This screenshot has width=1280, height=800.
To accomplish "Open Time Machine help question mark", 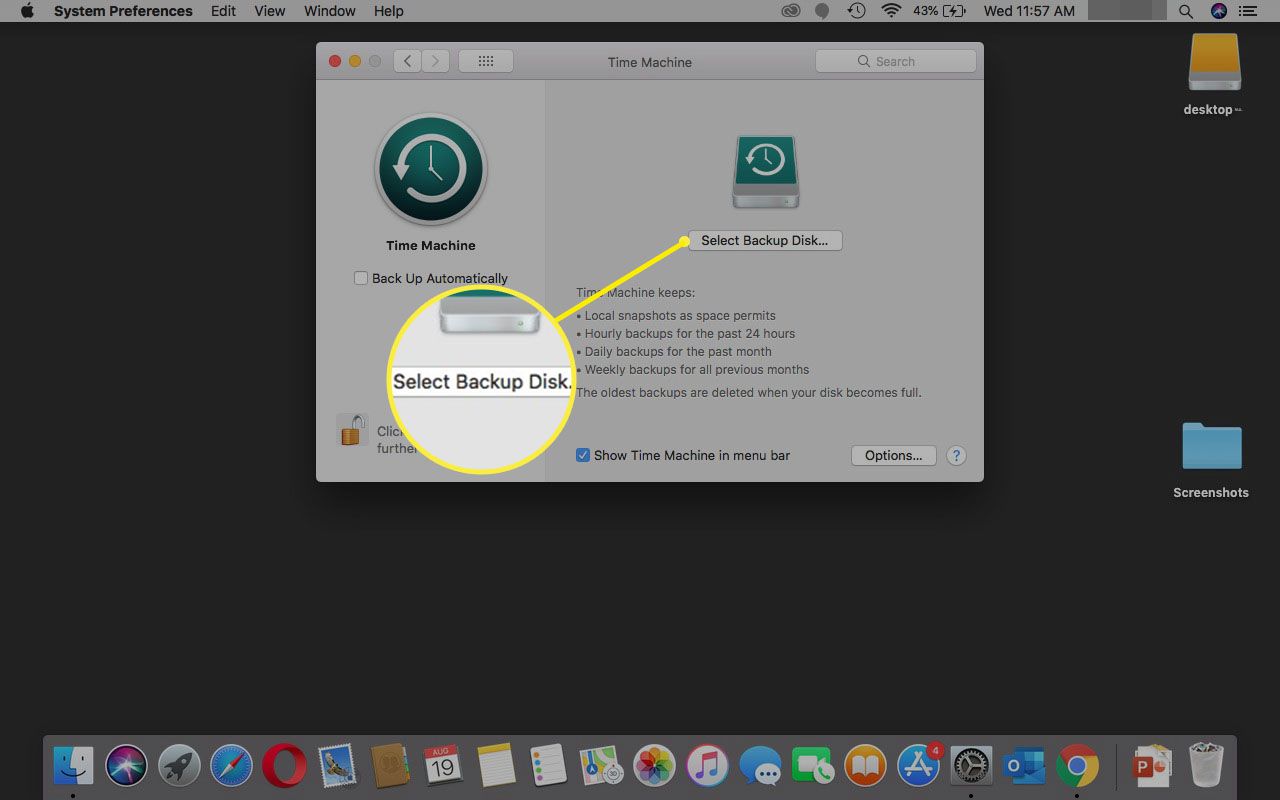I will (x=956, y=455).
